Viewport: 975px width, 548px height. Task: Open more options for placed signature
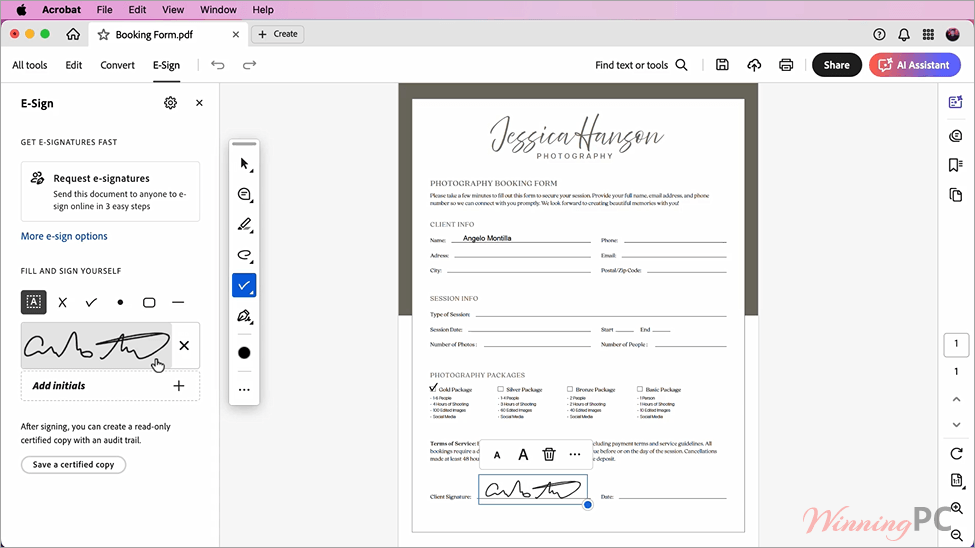575,454
